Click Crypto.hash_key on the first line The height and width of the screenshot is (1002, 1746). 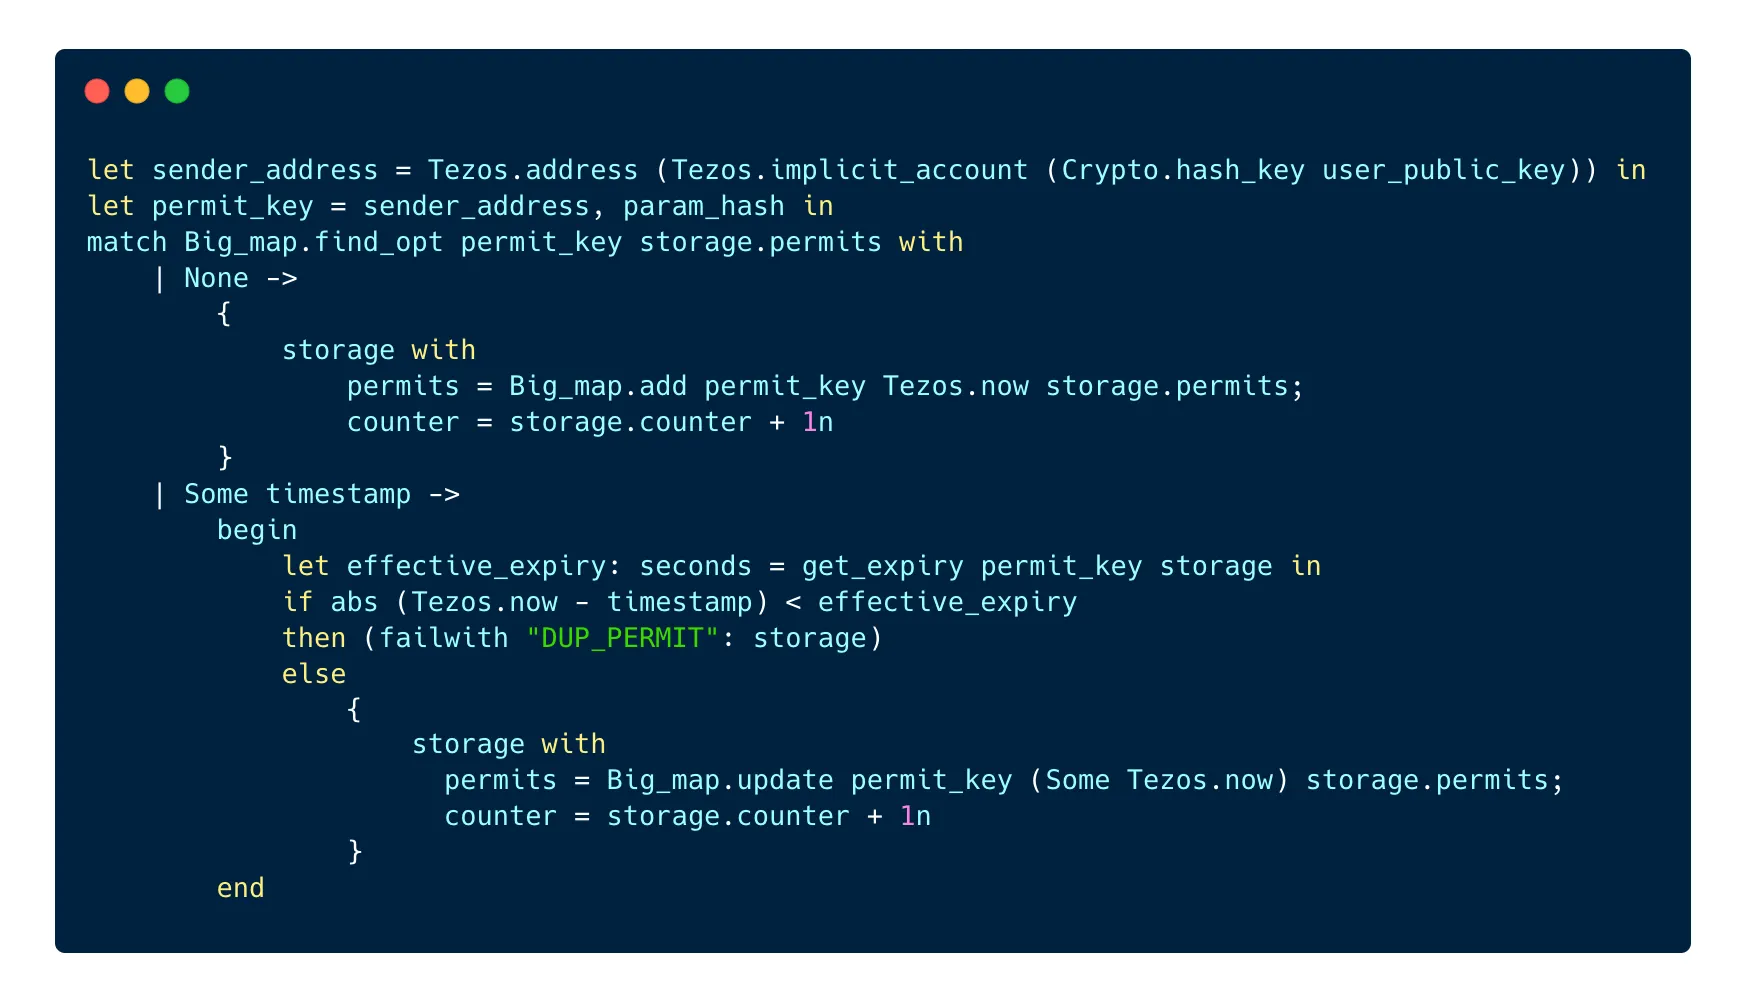tap(1183, 170)
